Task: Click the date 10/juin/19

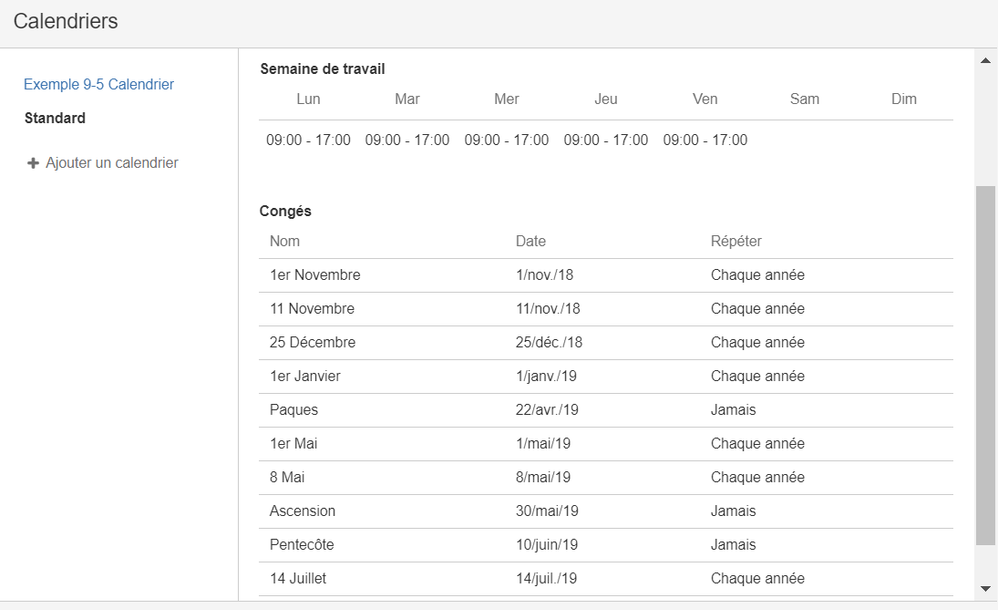Action: (x=547, y=545)
